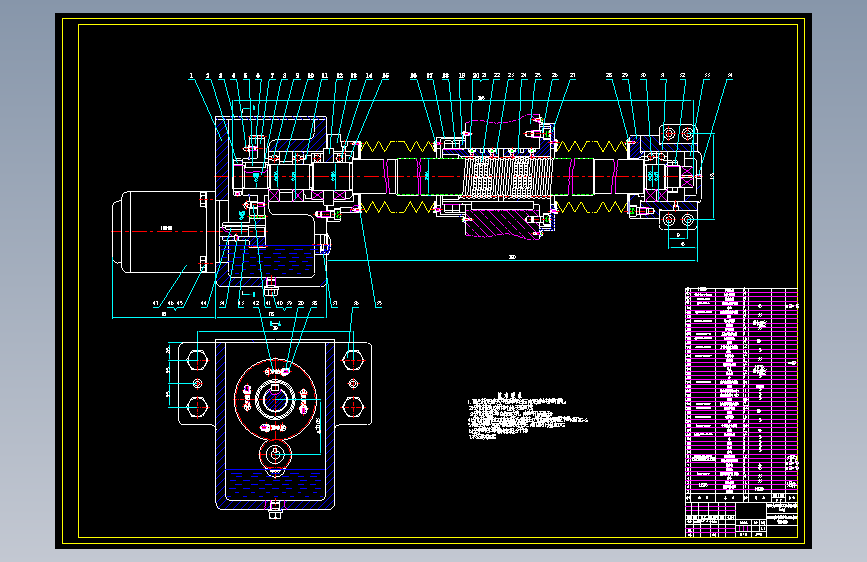
Task: Pick part callout number 9
Action: [x=297, y=76]
